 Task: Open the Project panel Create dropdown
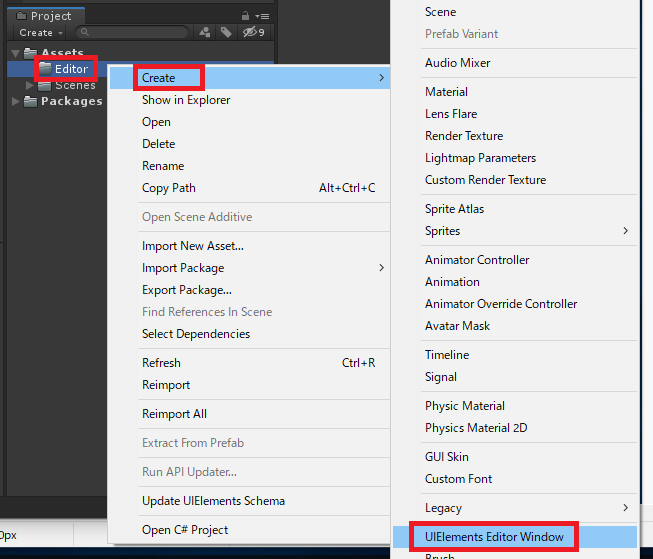coord(41,32)
